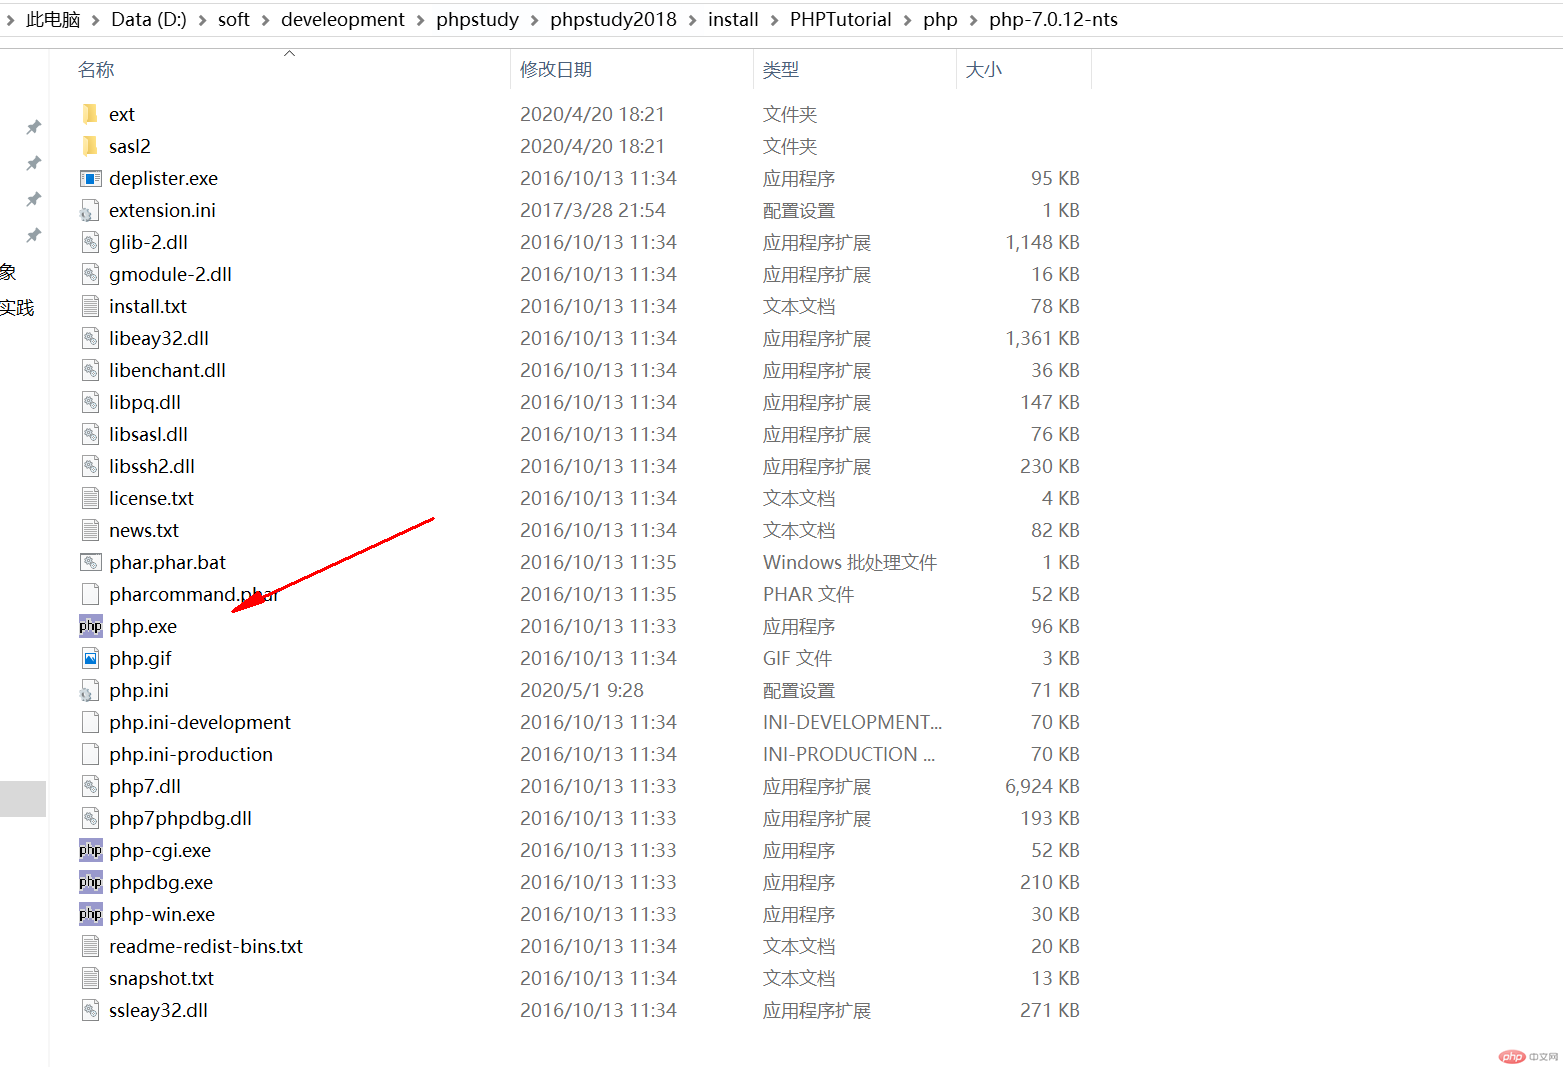Click the libeay32.dll file icon
Image resolution: width=1563 pixels, height=1067 pixels.
tap(90, 338)
